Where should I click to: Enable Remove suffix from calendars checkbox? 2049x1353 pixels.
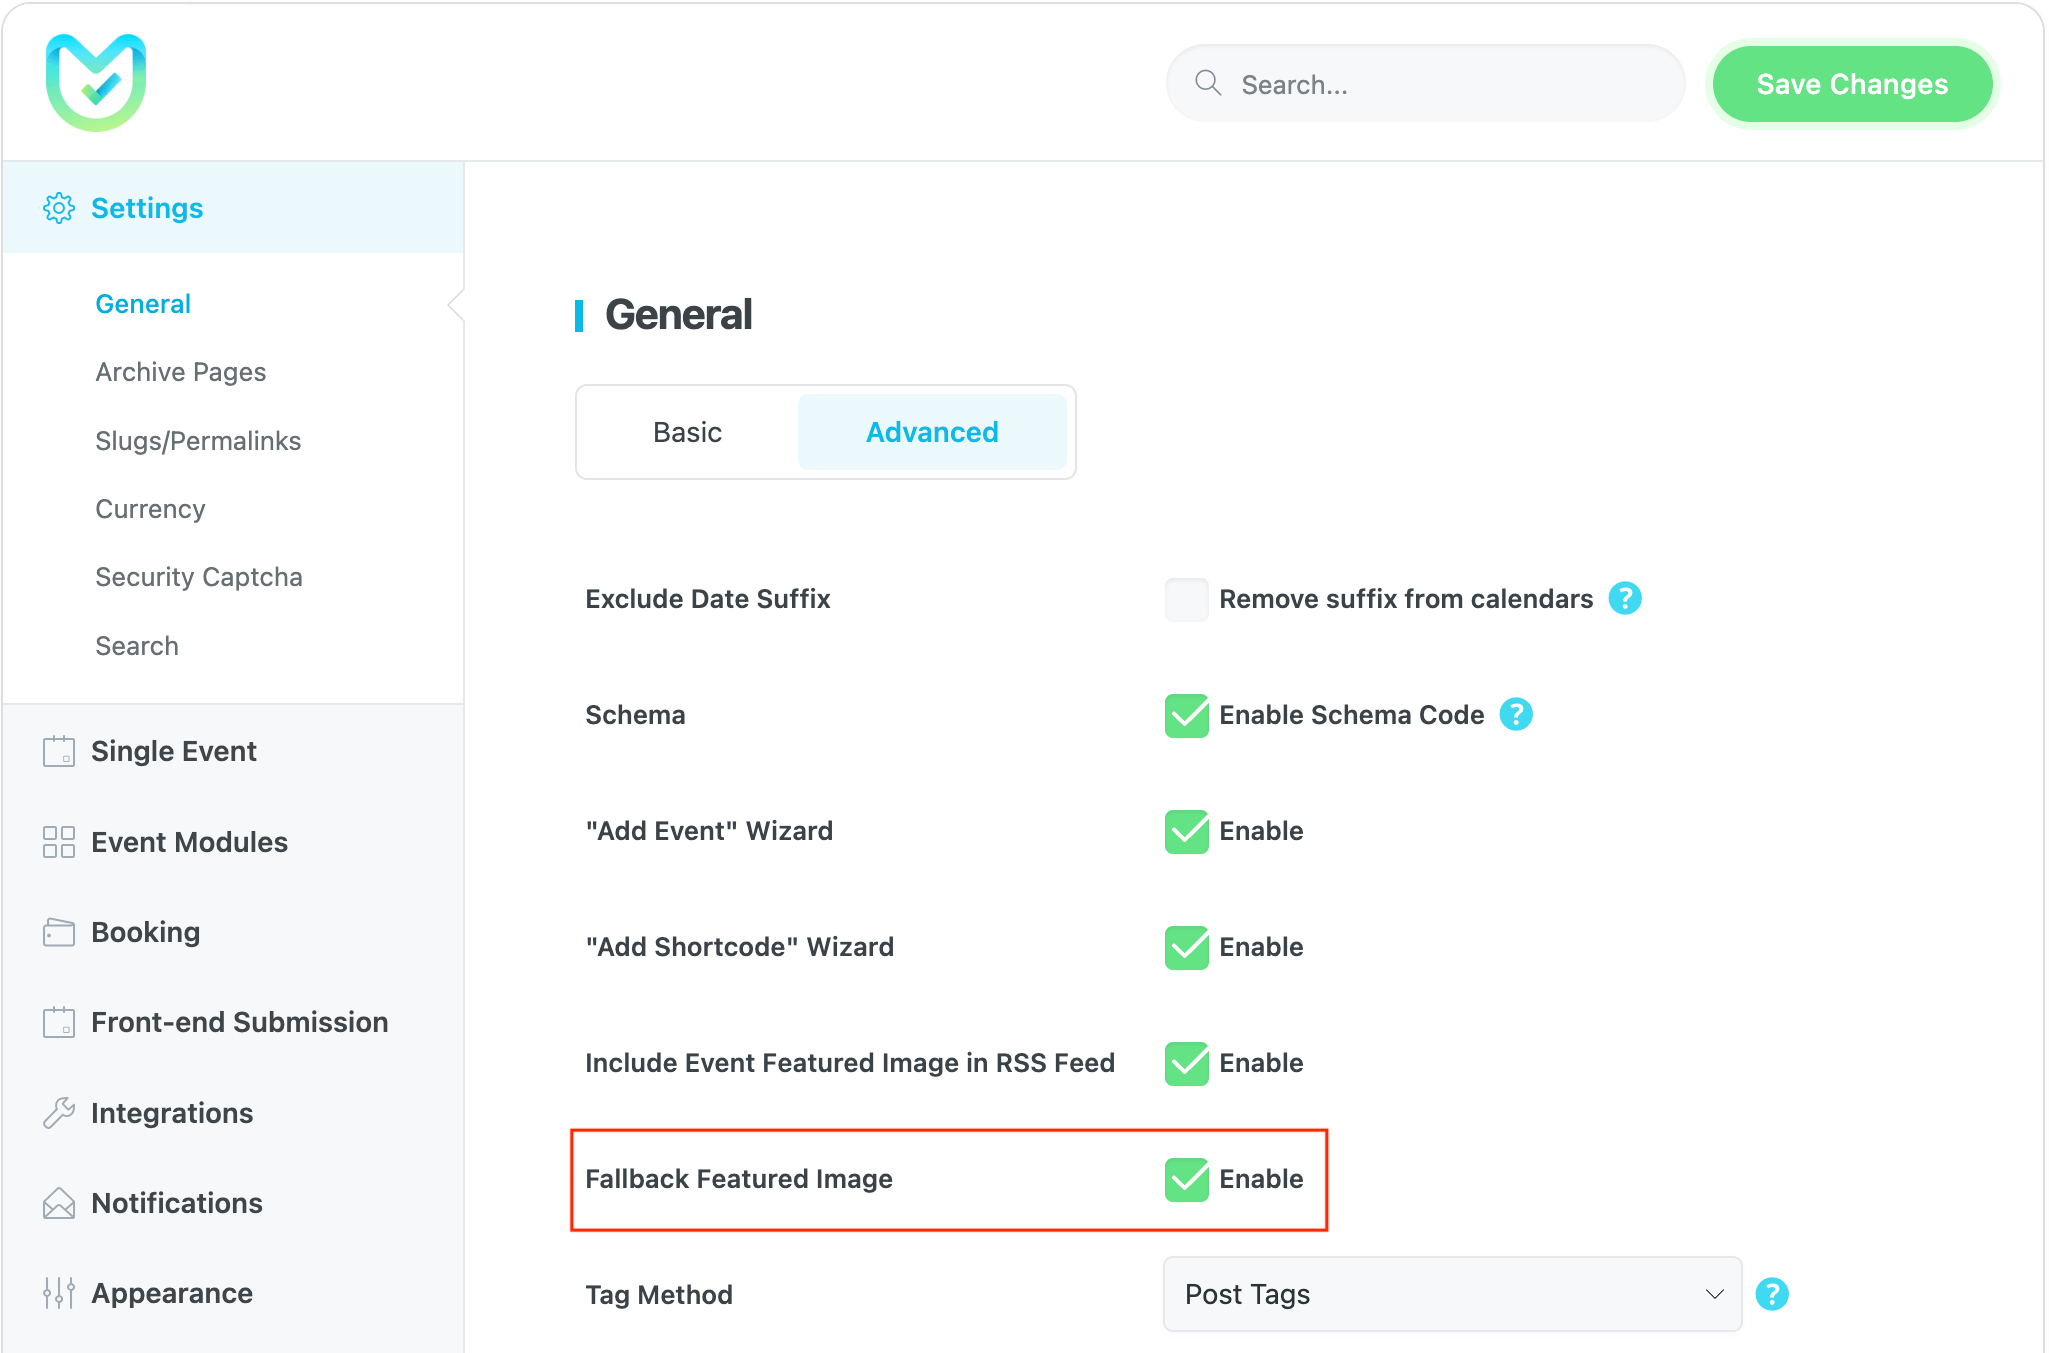(x=1186, y=599)
